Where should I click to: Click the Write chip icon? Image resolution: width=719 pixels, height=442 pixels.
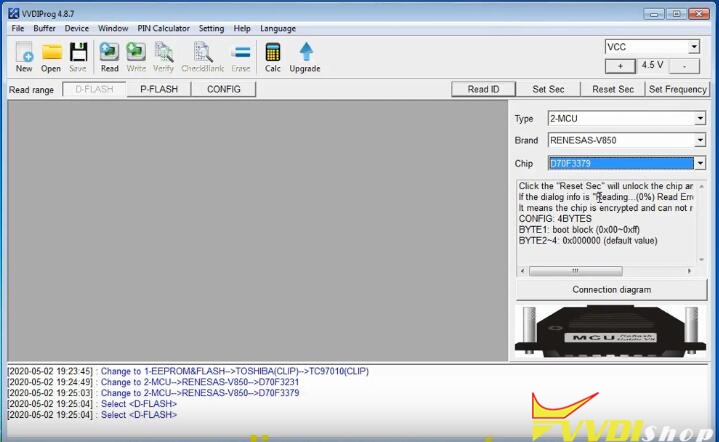point(136,57)
